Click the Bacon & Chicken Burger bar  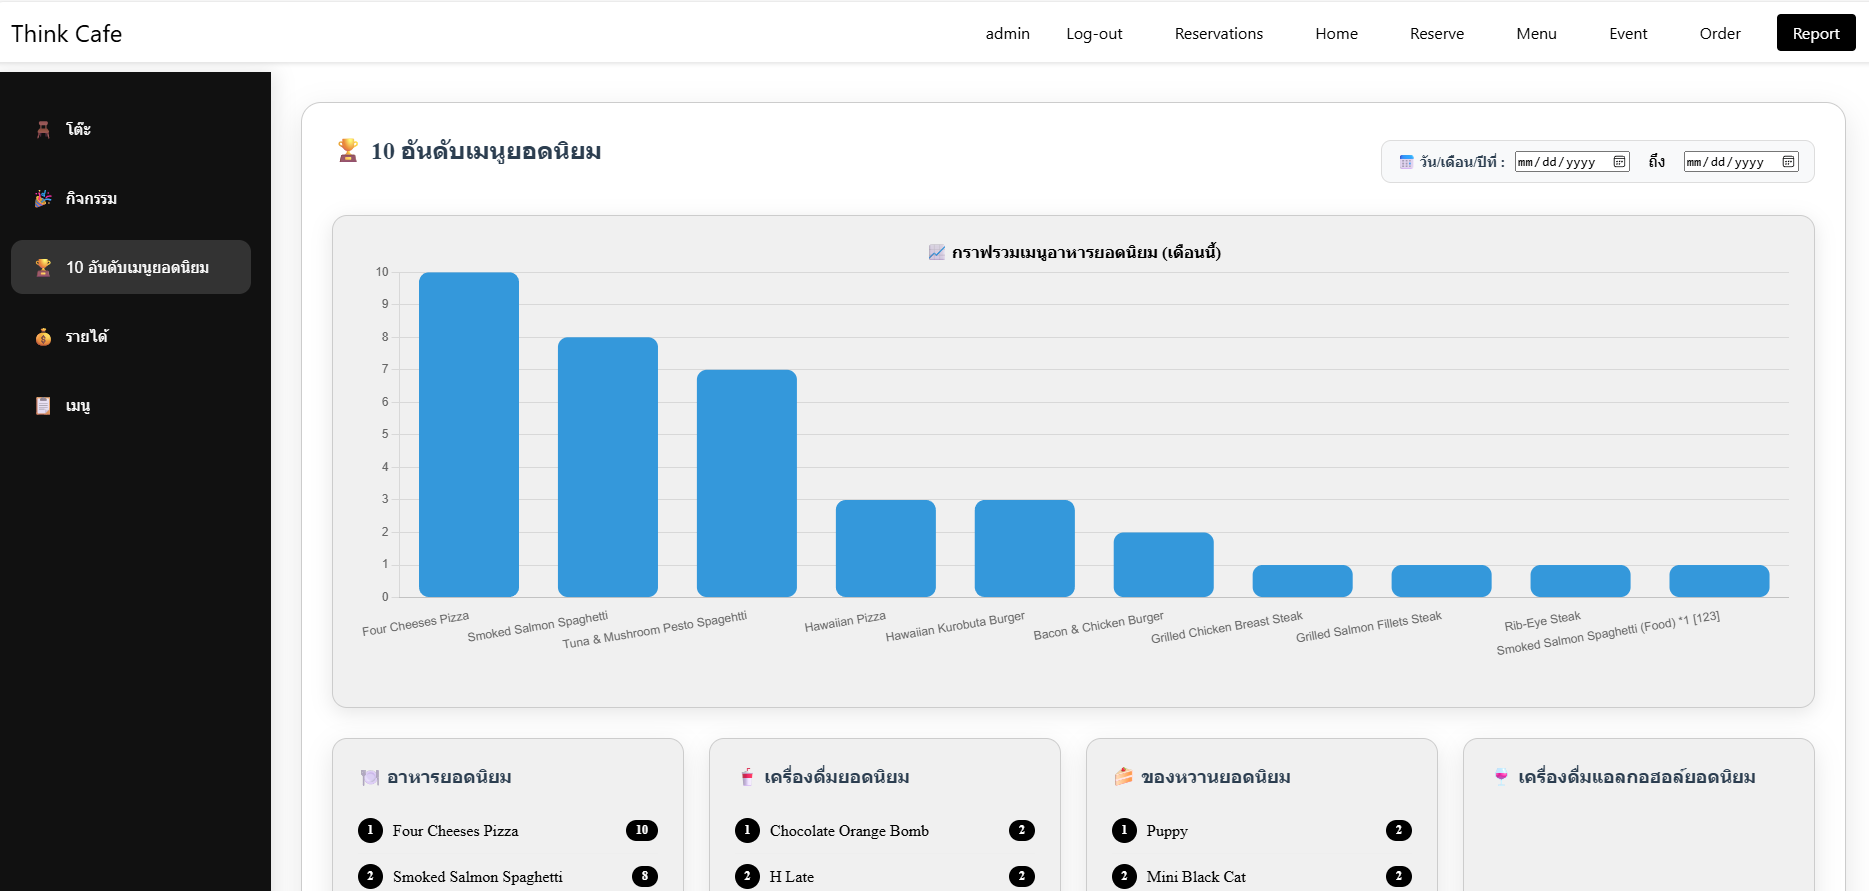1164,565
